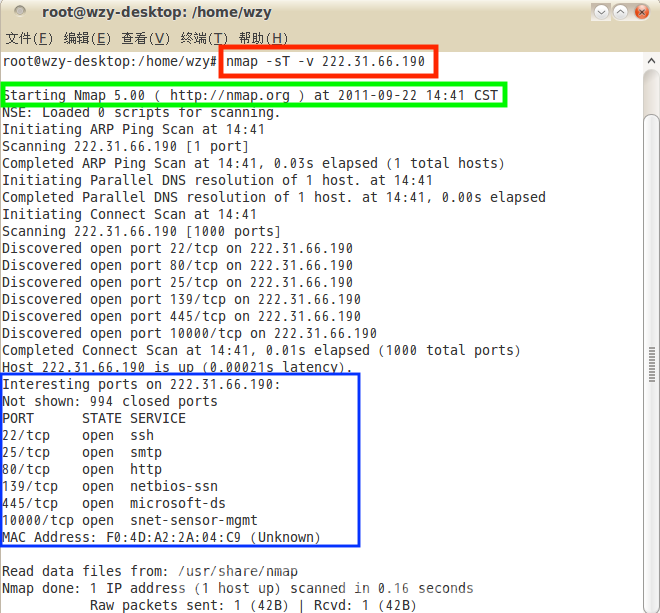
Task: Open the 查看(V) menu
Action: pos(146,38)
